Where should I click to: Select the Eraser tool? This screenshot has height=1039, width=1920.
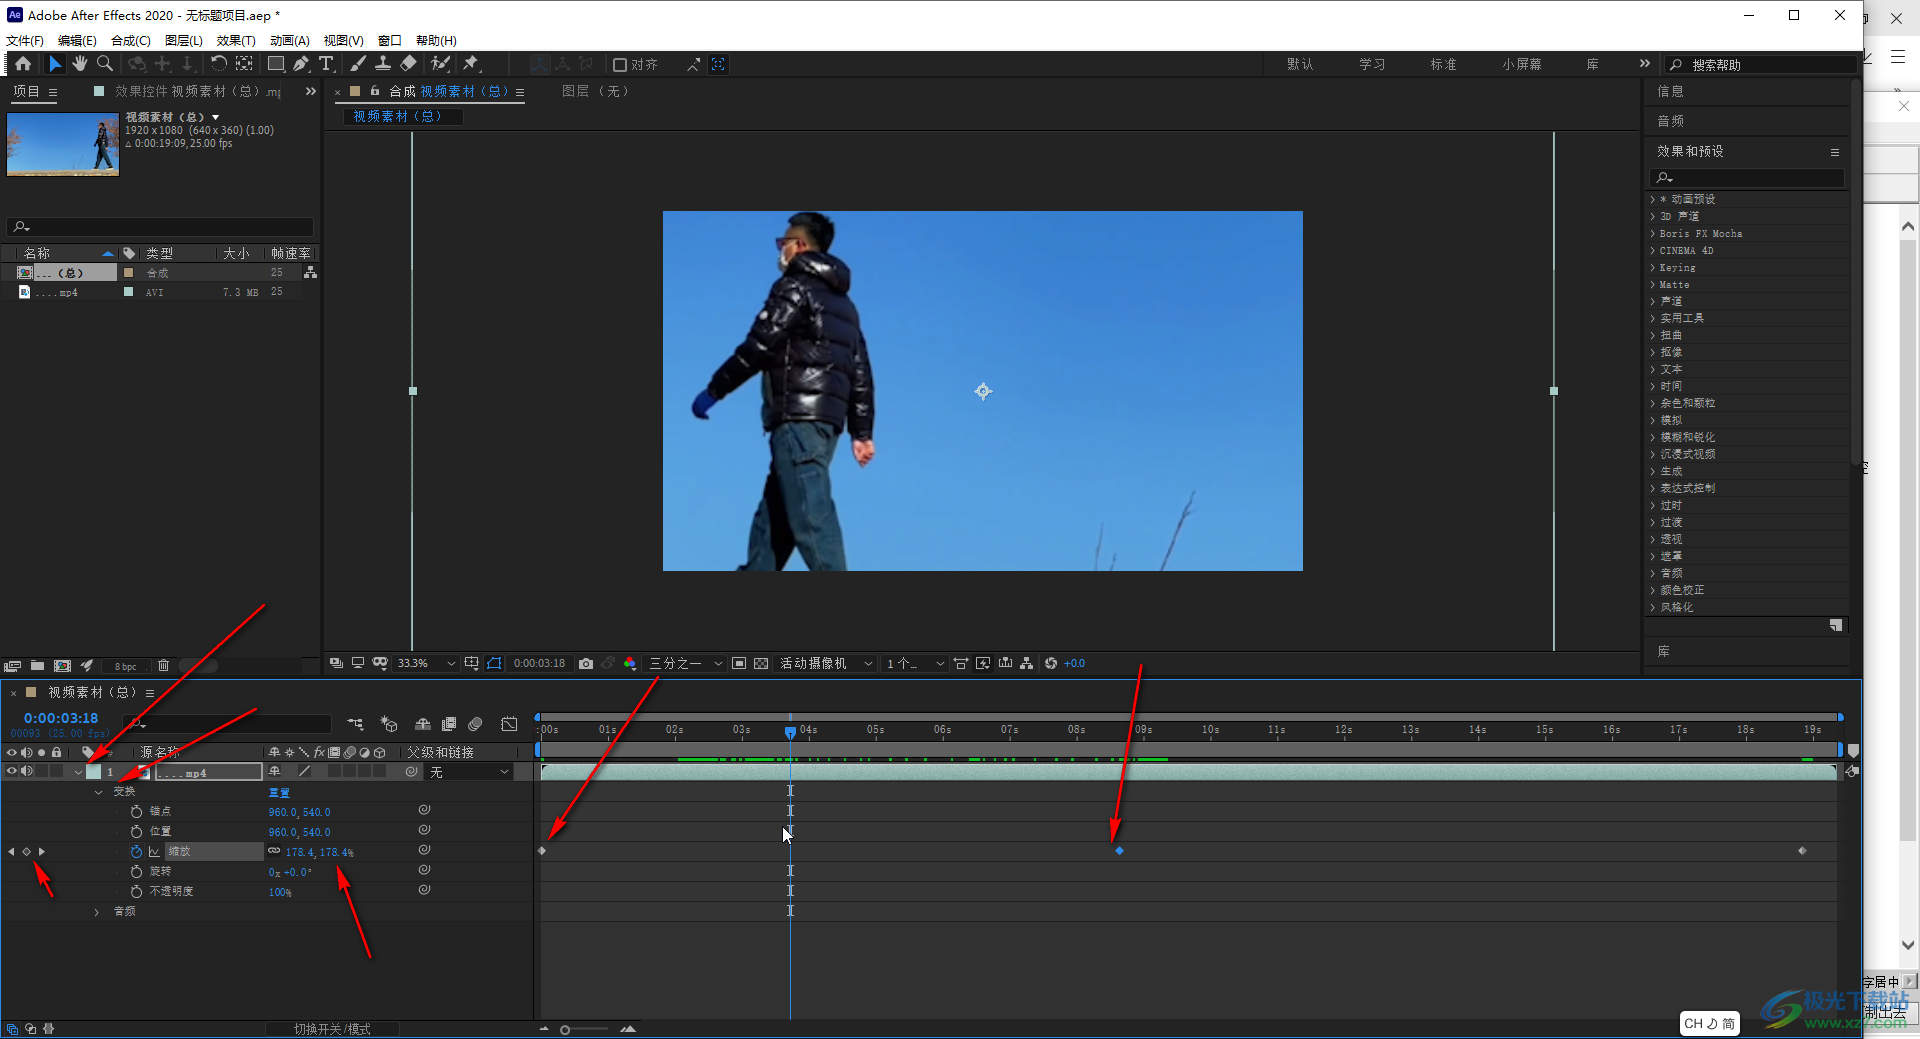408,64
